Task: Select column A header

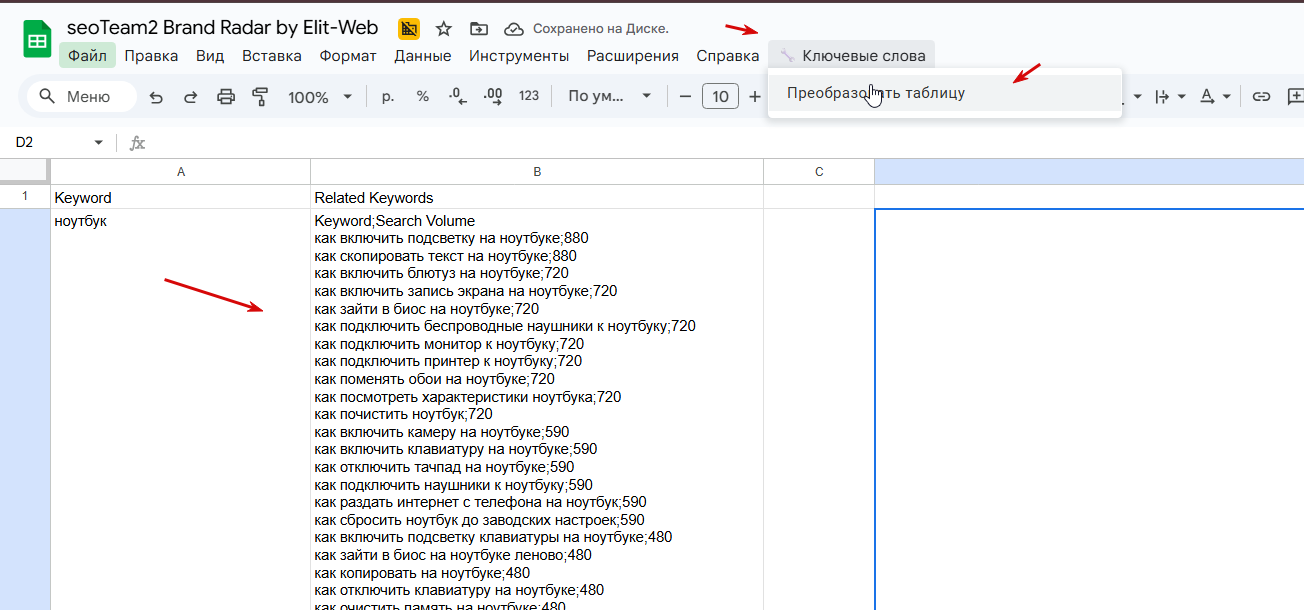Action: tap(181, 172)
